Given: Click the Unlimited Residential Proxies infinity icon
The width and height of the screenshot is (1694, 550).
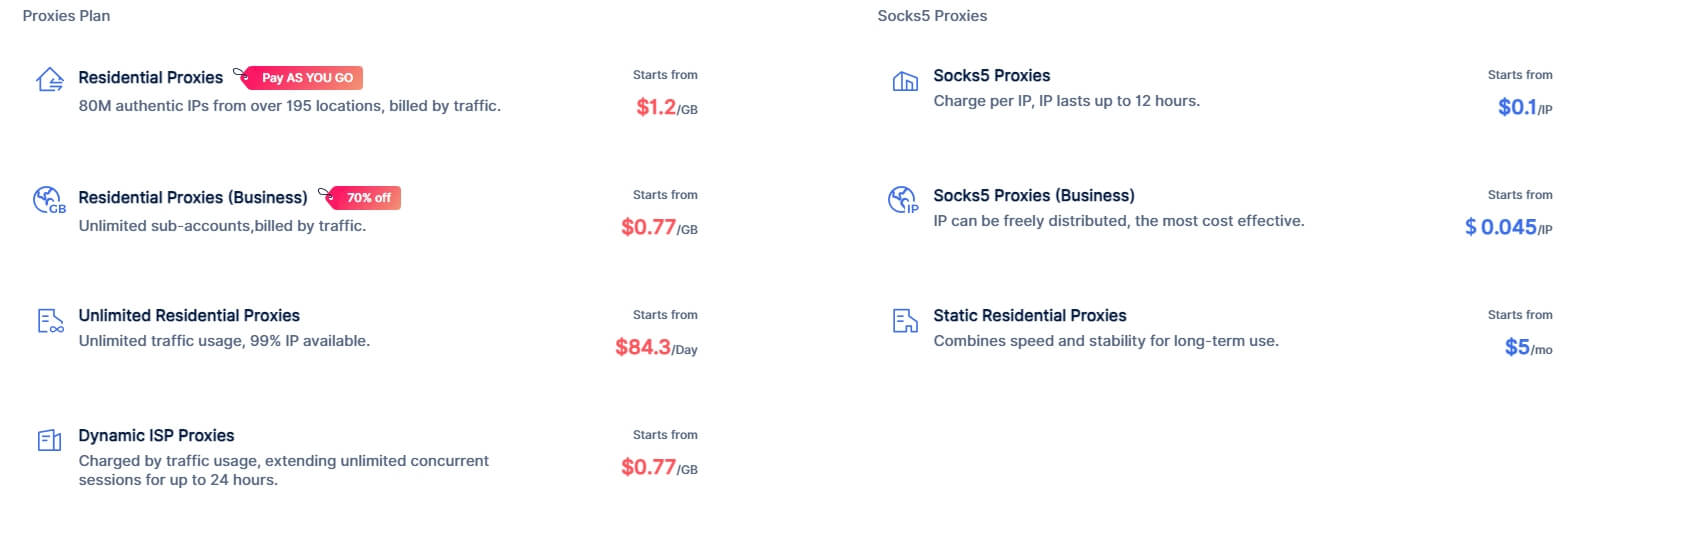Looking at the screenshot, I should click(x=49, y=320).
